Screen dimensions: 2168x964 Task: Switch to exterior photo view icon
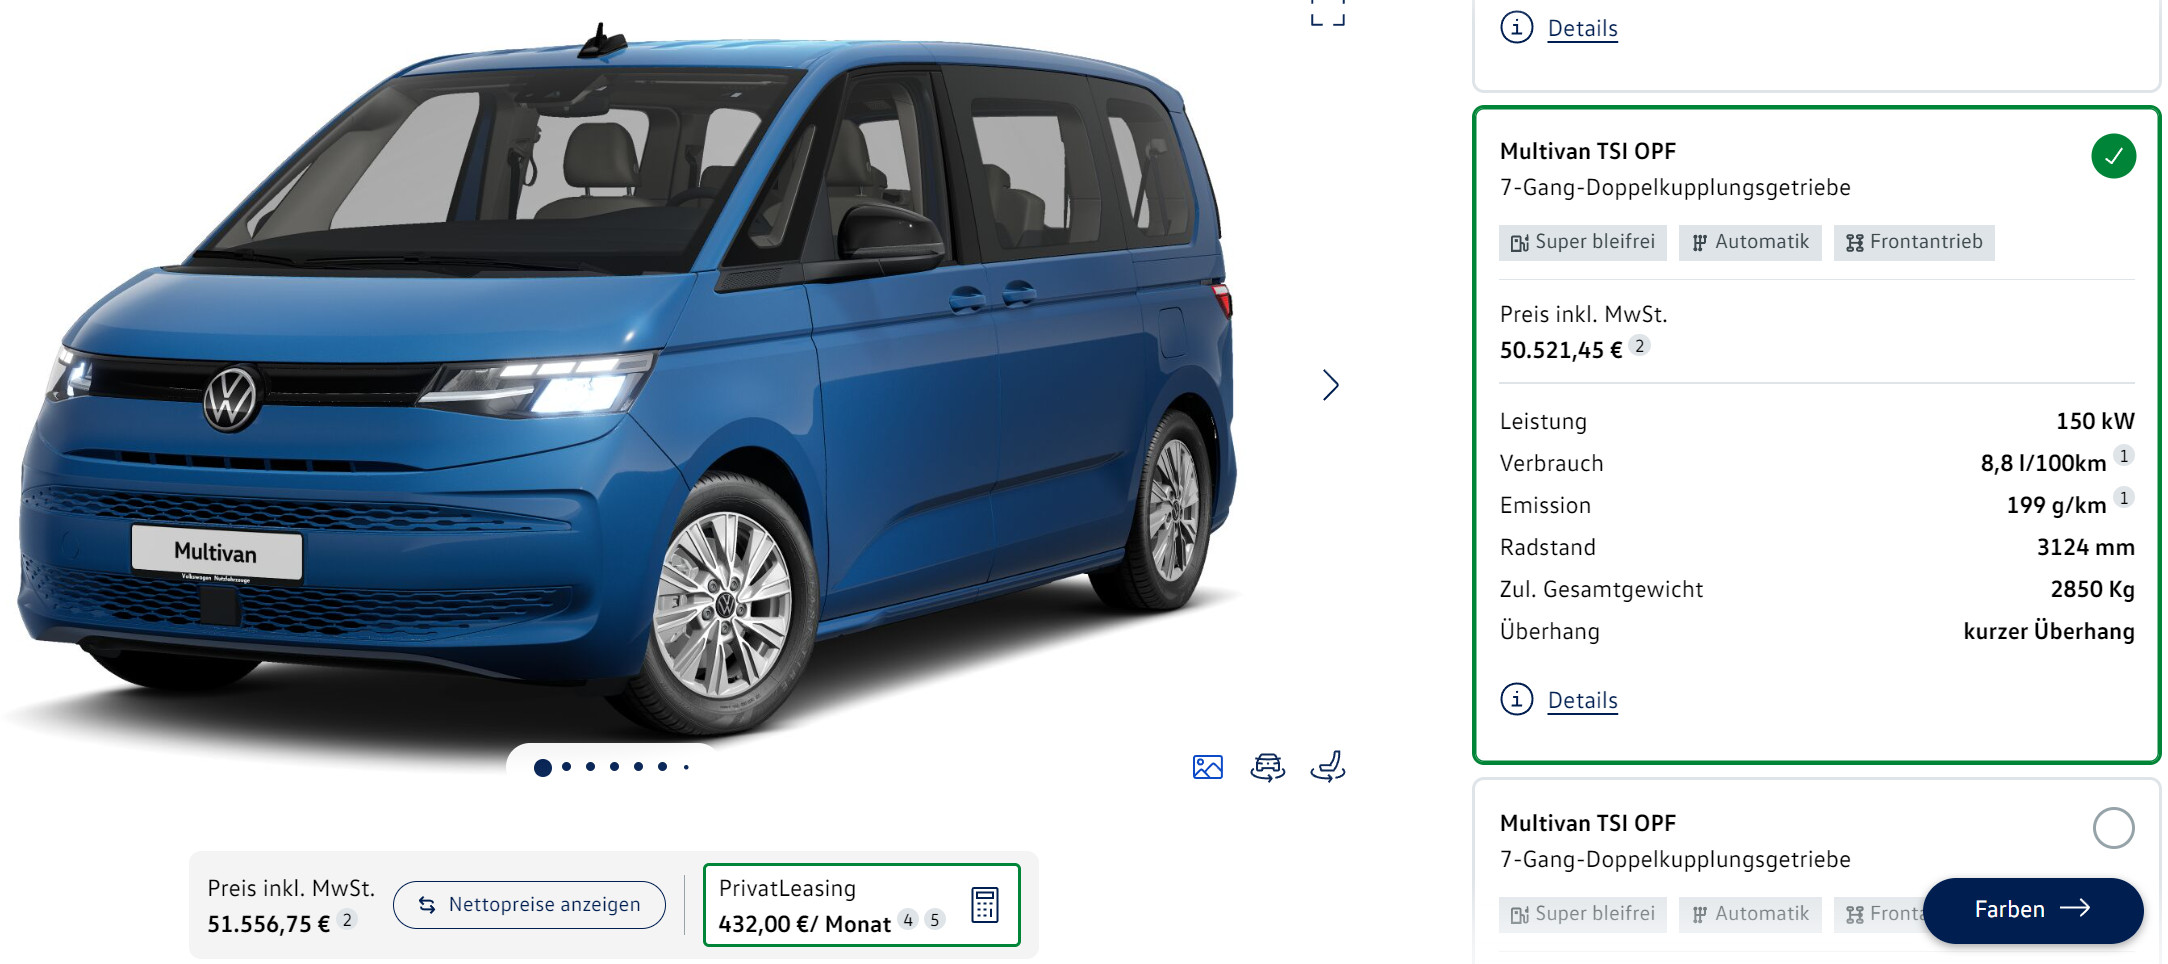1208,767
